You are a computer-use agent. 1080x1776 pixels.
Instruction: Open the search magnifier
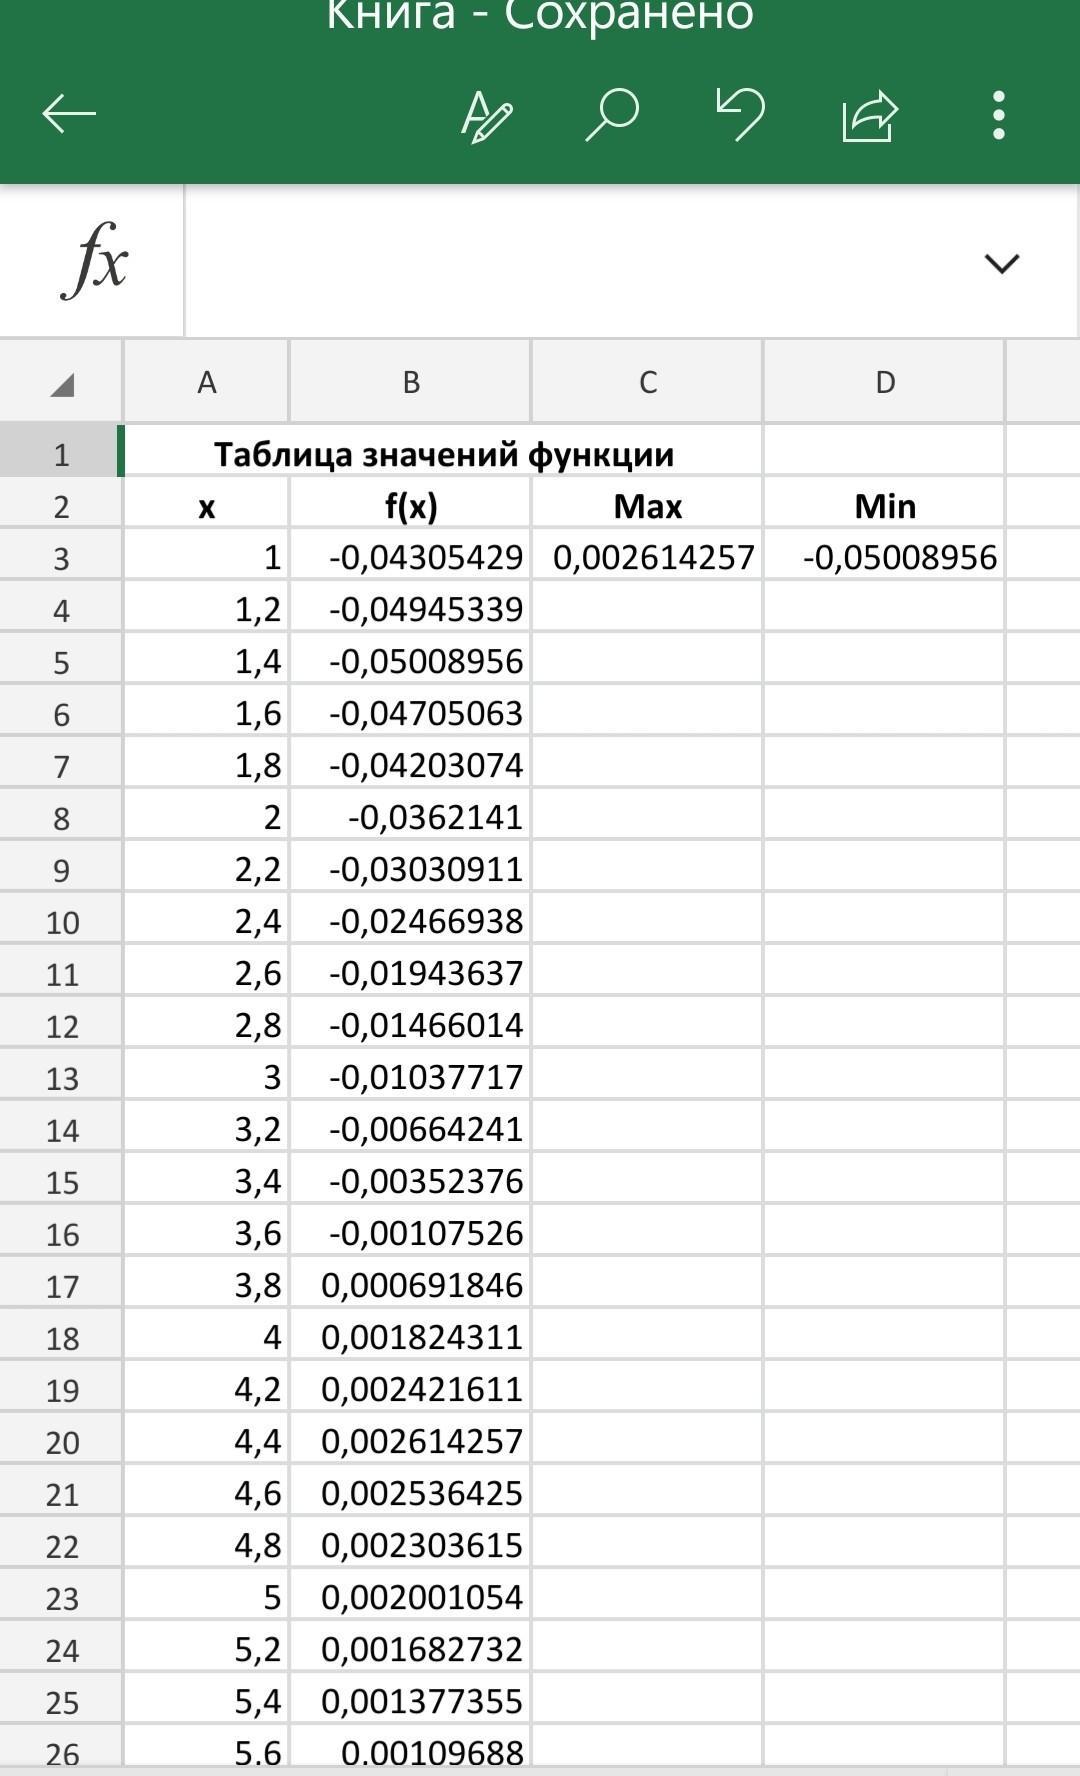pos(611,114)
